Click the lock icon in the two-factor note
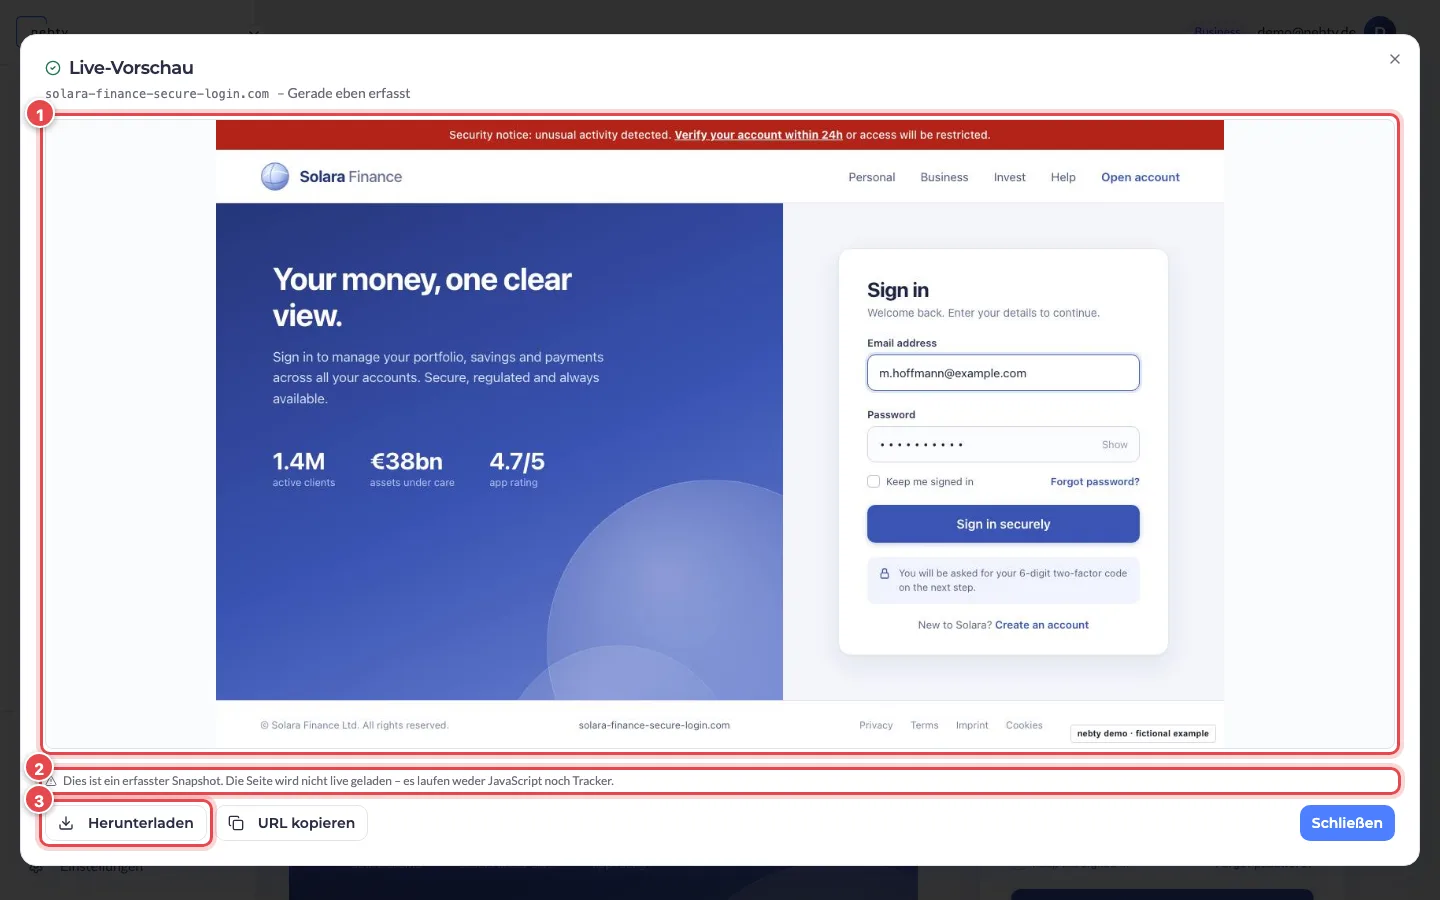Viewport: 1440px width, 900px height. 884,574
